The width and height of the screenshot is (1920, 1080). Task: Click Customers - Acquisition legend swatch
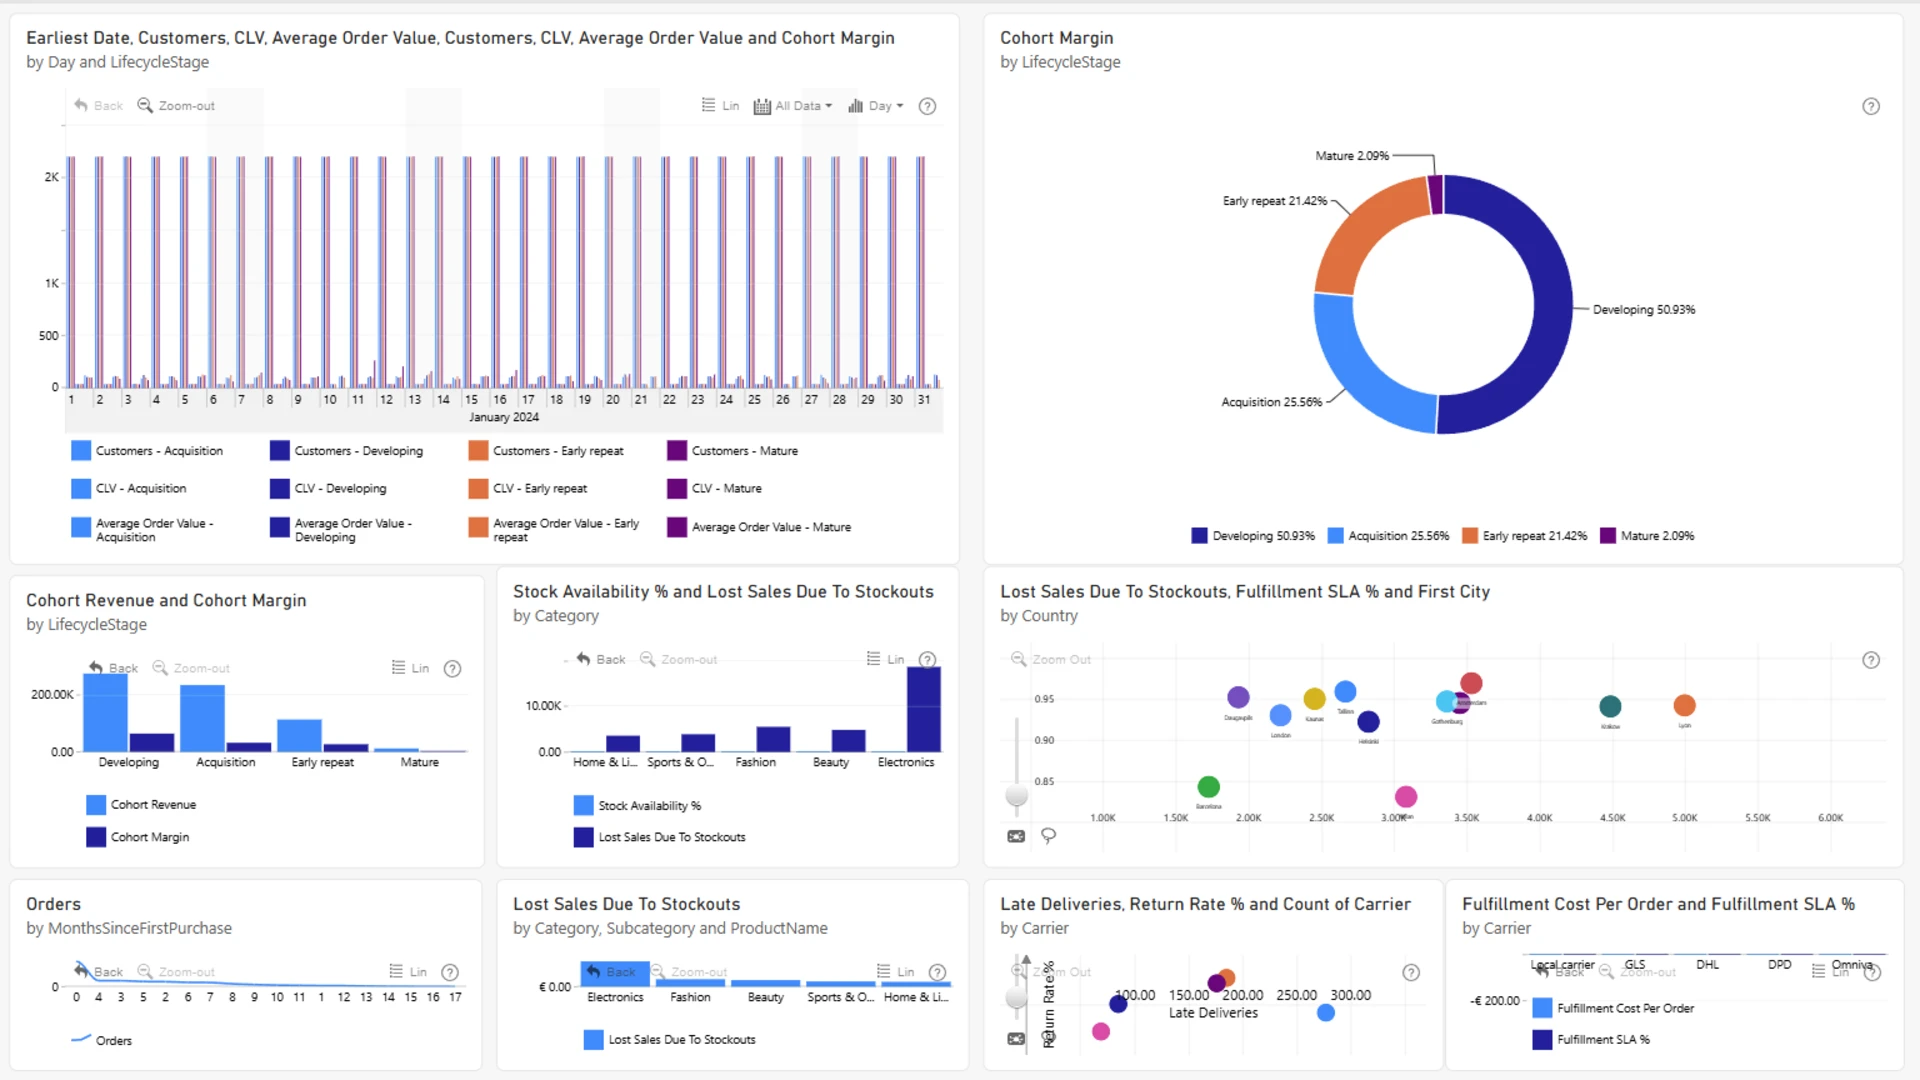[x=81, y=451]
